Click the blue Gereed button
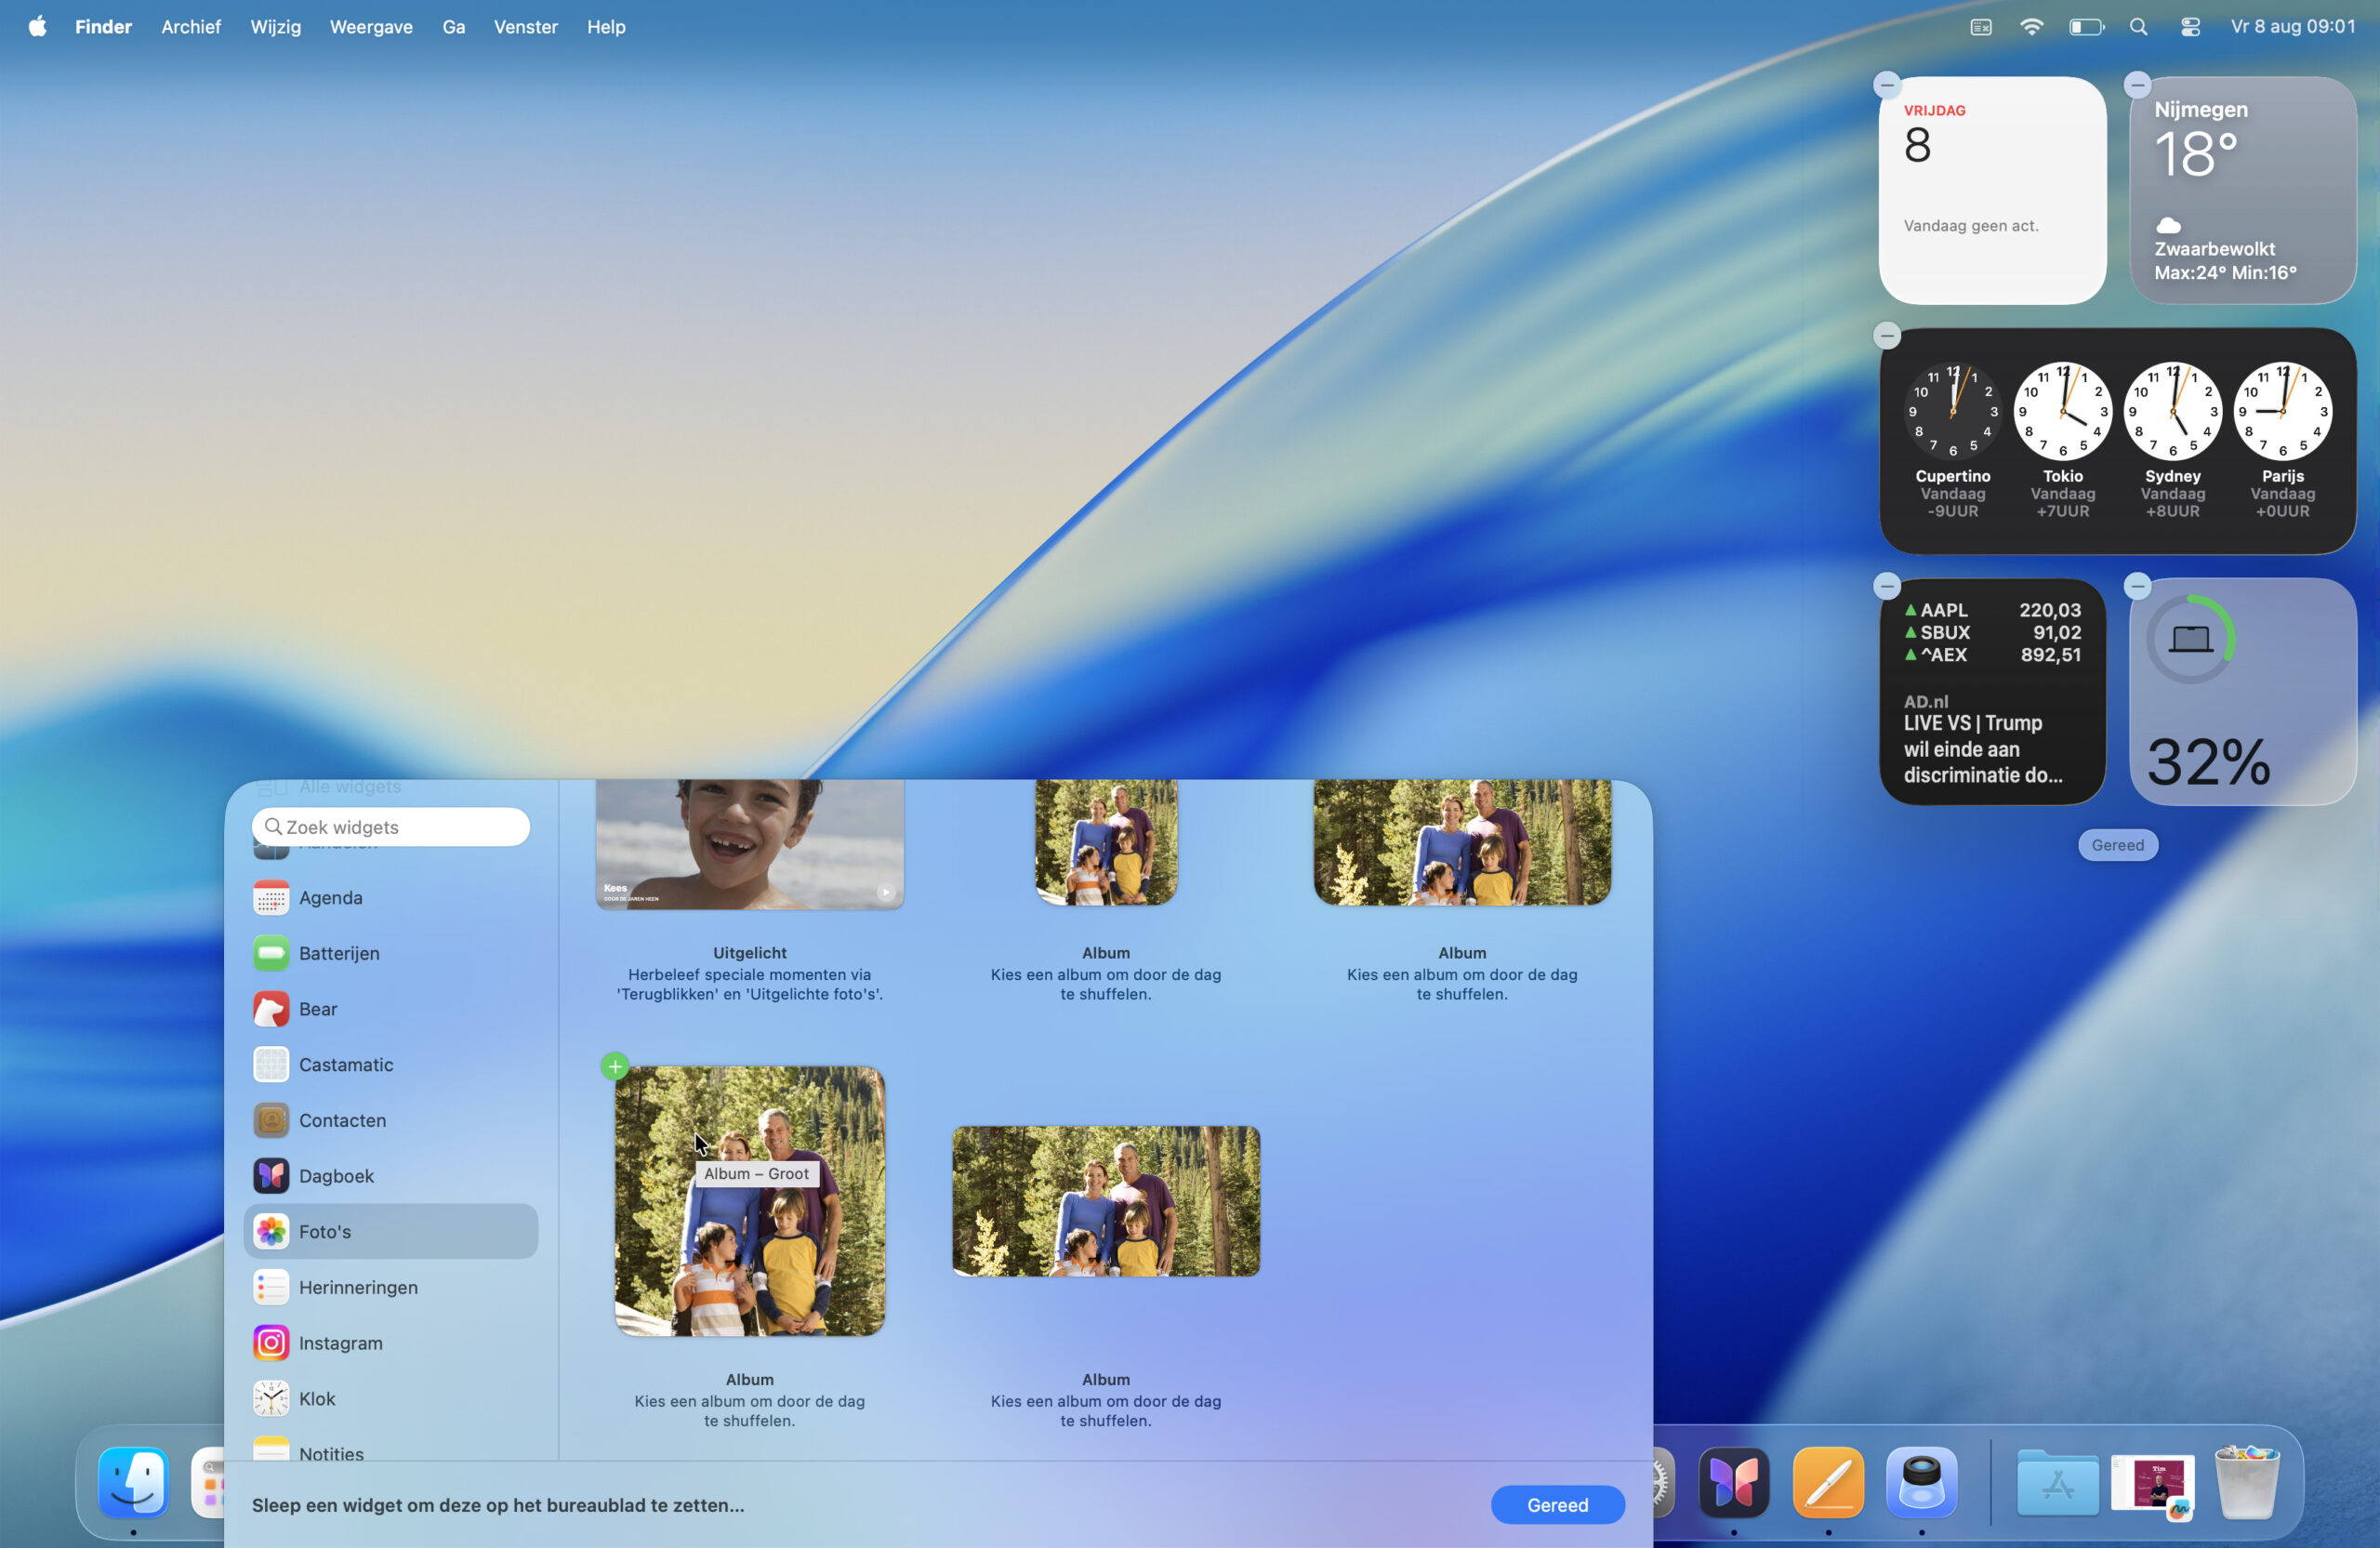The width and height of the screenshot is (2380, 1548). point(1557,1504)
